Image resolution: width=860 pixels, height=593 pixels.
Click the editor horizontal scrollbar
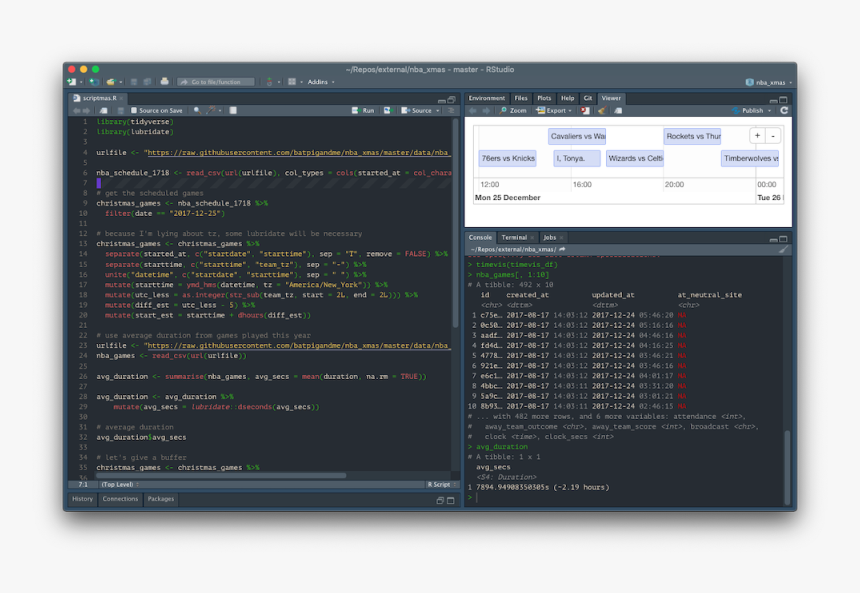[x=221, y=476]
